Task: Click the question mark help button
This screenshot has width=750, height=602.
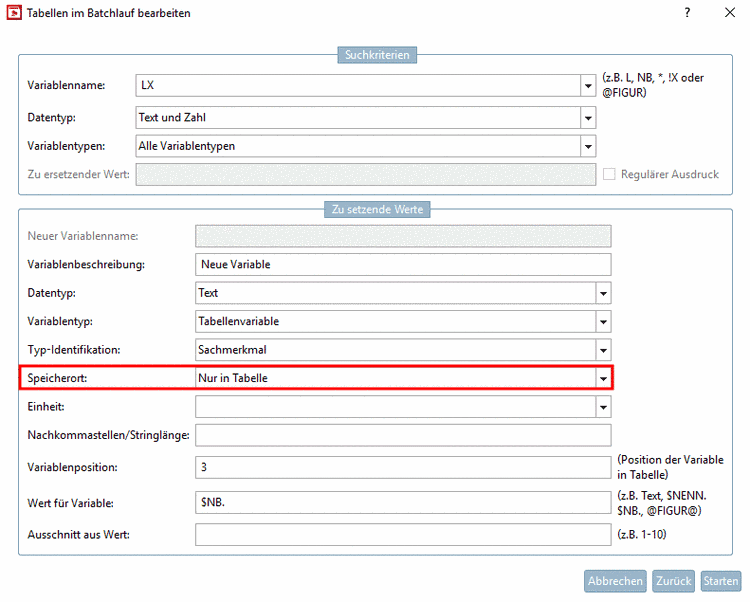Action: [x=687, y=13]
